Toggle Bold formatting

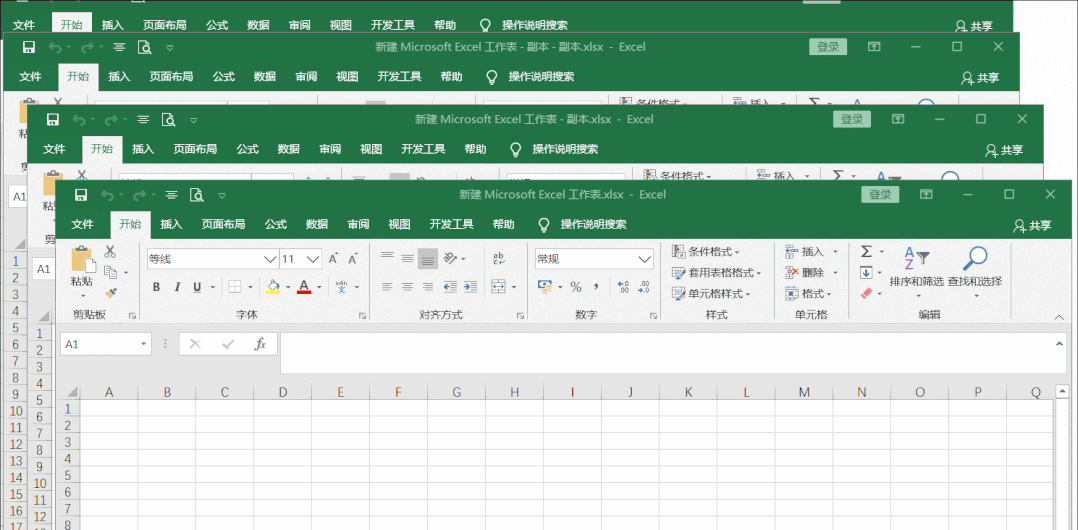156,287
